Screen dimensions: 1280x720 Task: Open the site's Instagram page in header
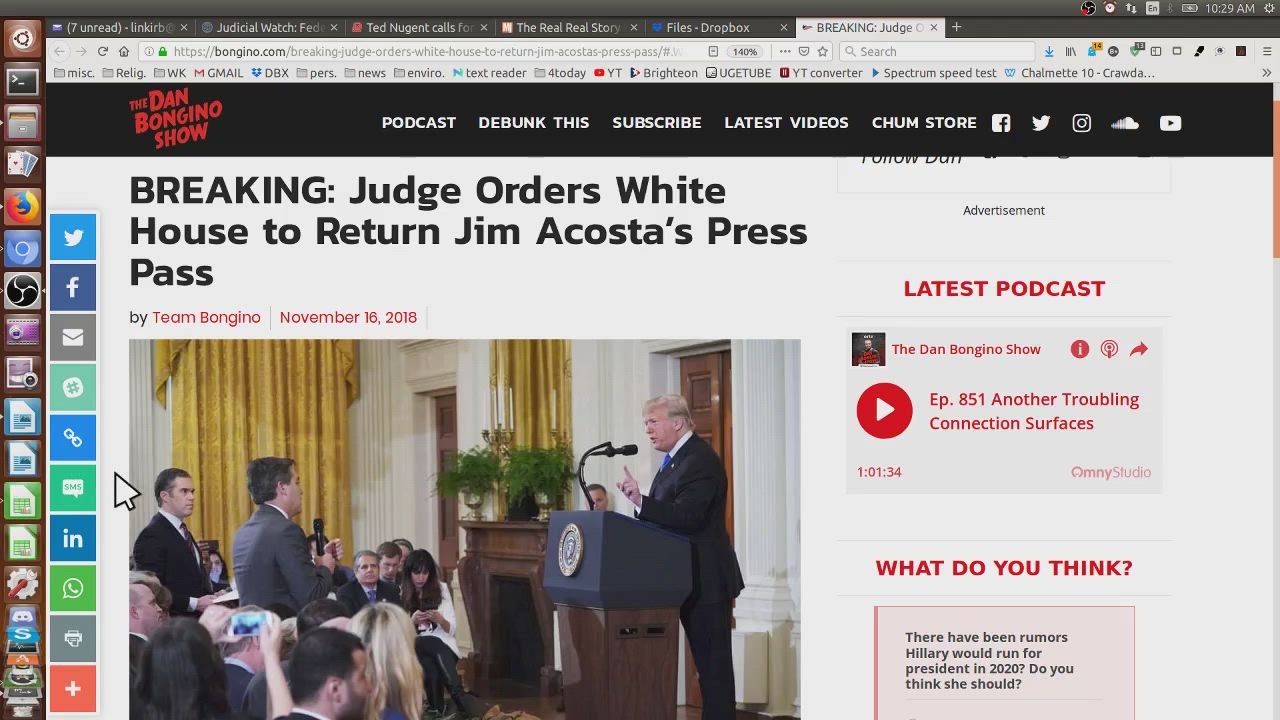click(x=1082, y=123)
